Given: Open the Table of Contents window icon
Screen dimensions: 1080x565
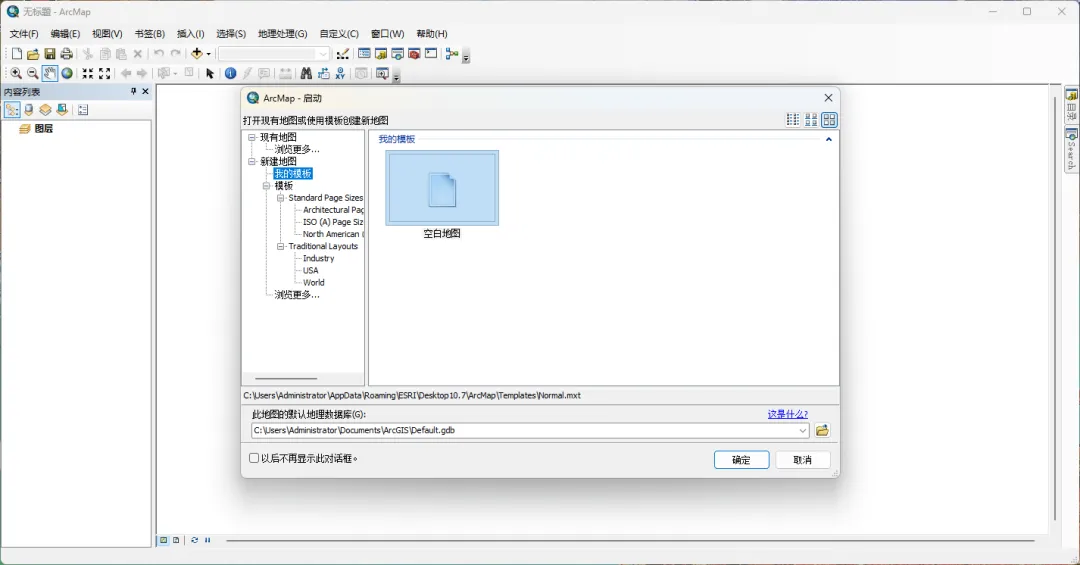Looking at the screenshot, I should tap(364, 54).
